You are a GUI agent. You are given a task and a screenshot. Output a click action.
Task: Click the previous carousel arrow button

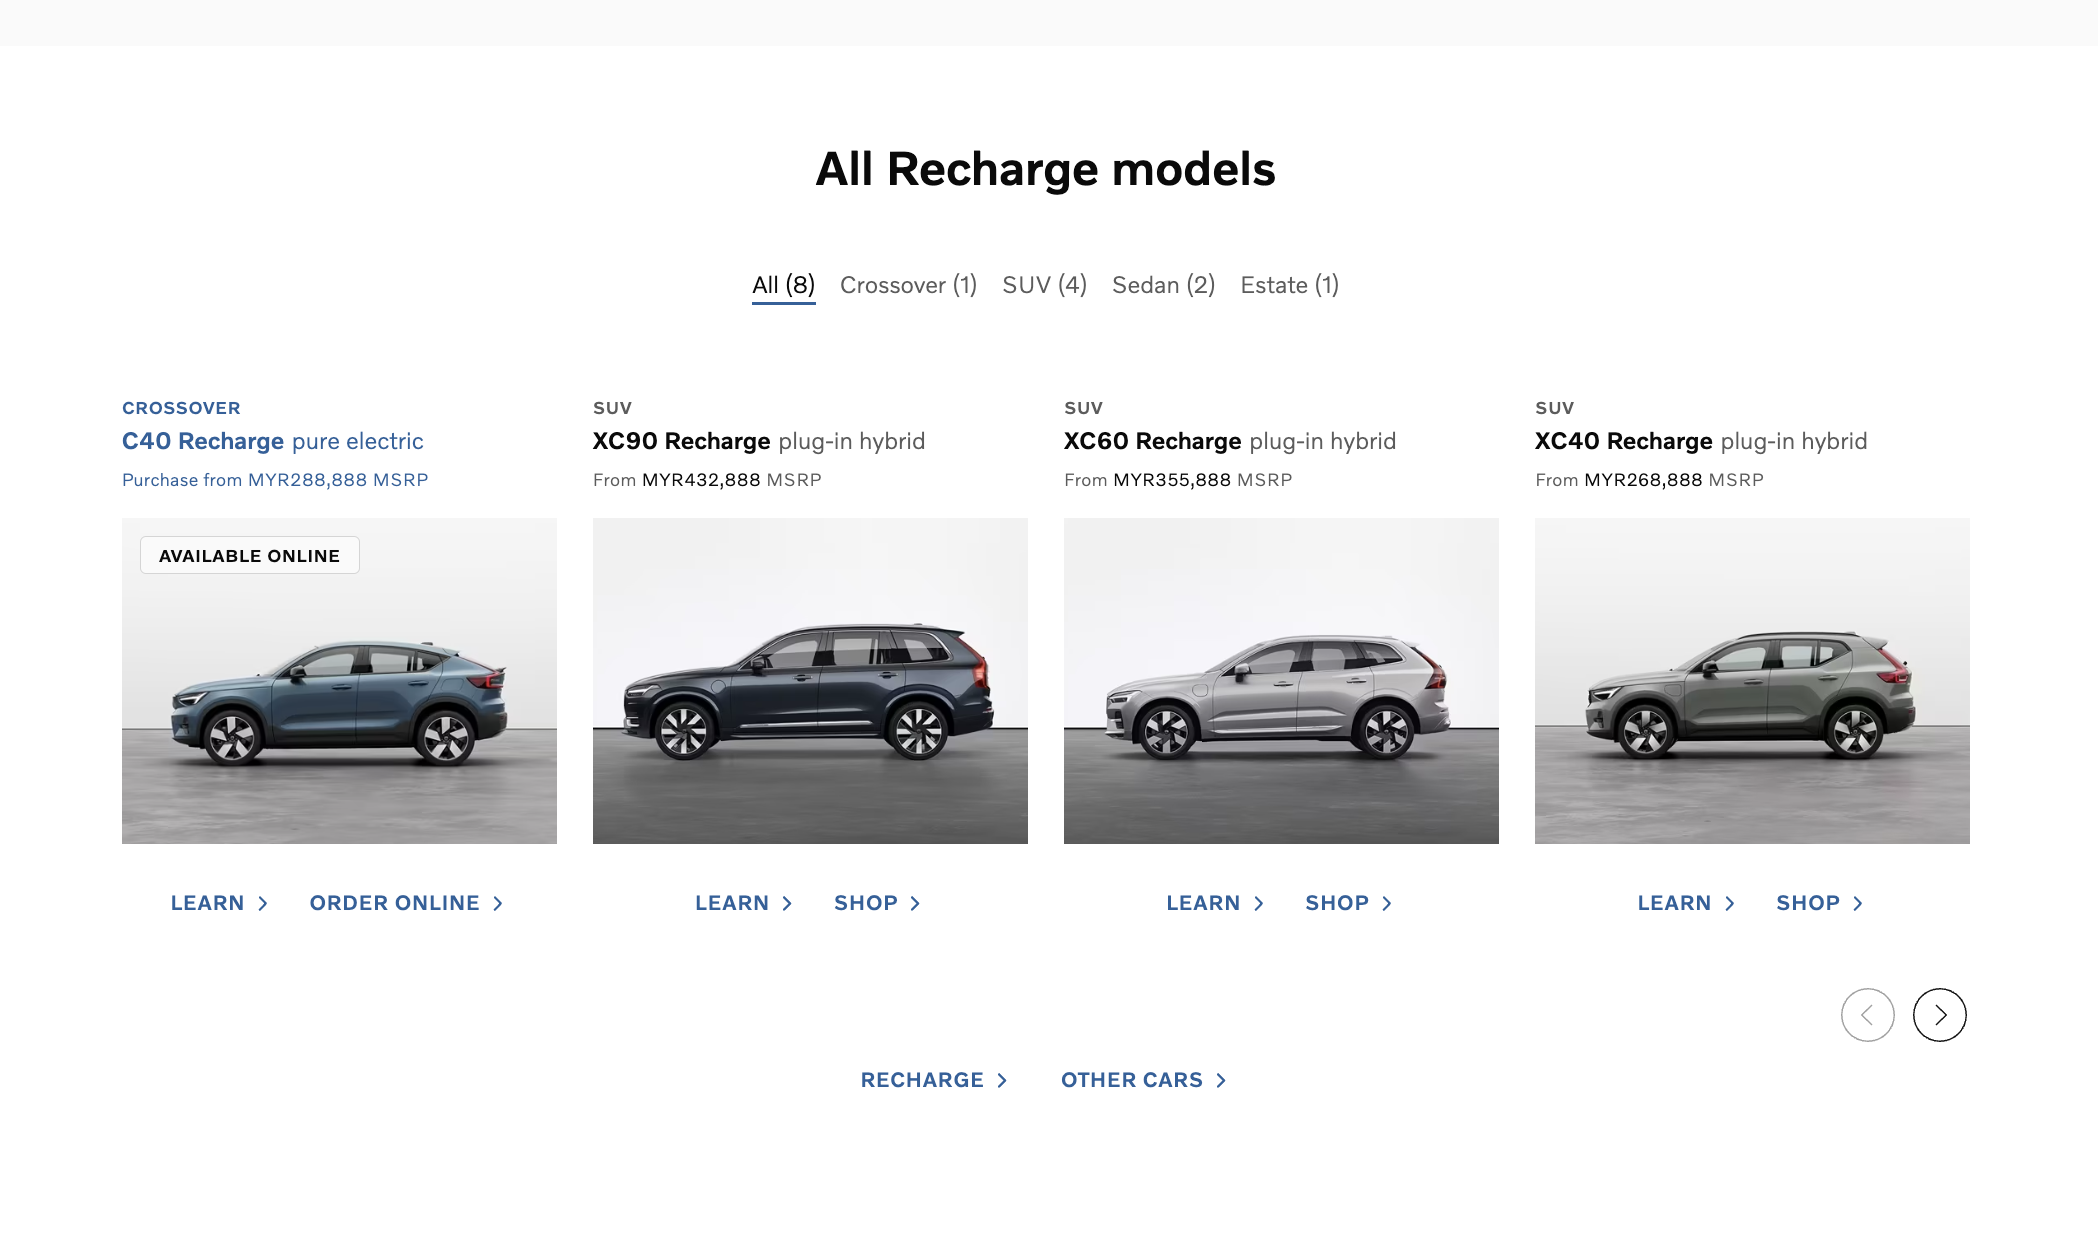coord(1867,1015)
